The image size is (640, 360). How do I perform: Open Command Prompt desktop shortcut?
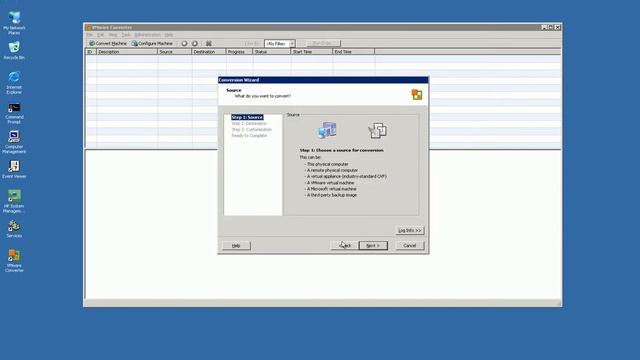14,113
